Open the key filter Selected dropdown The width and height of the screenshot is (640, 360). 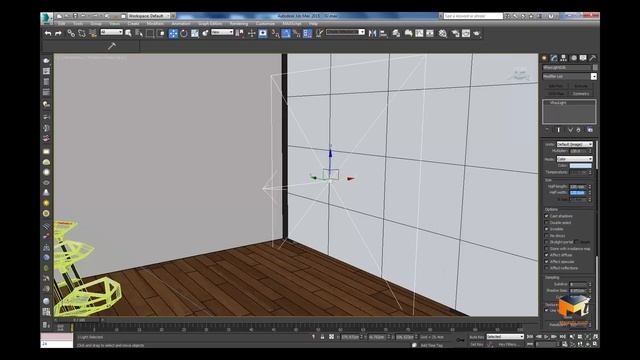point(505,337)
